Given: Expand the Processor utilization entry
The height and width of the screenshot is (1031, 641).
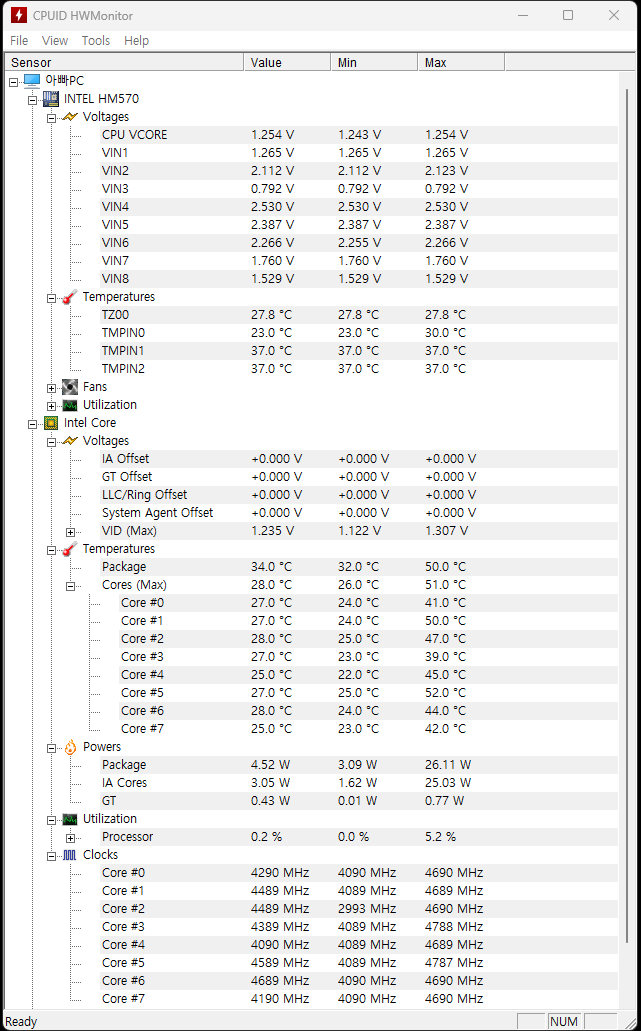Looking at the screenshot, I should click(70, 838).
